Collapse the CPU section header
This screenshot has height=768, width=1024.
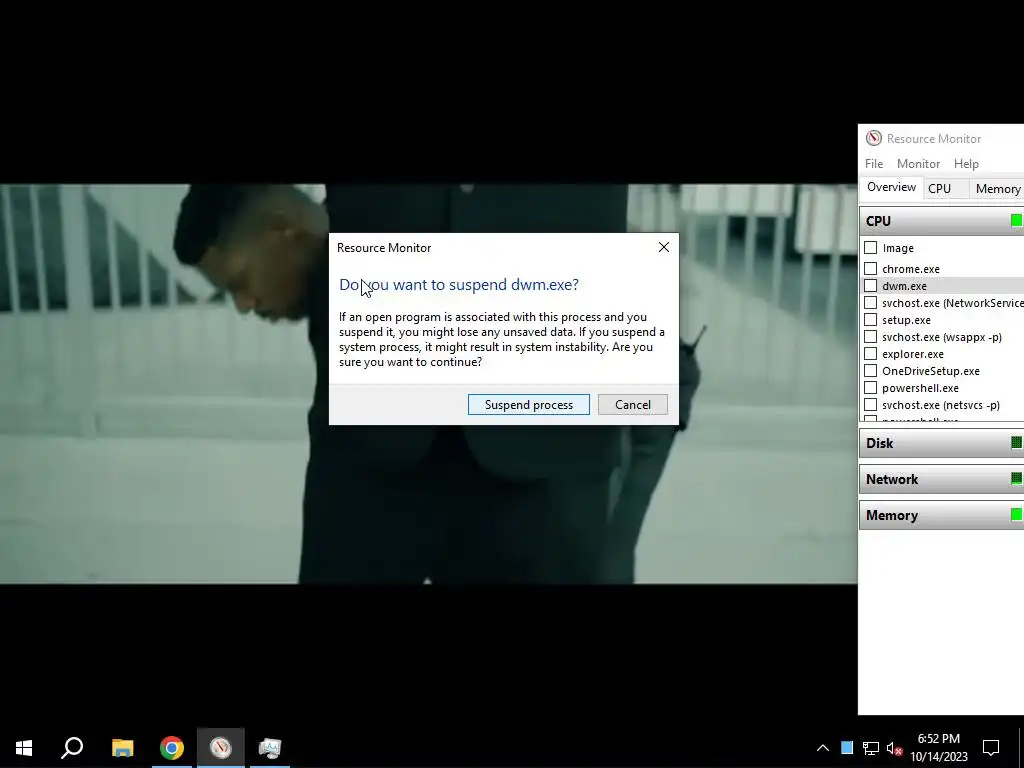click(x=942, y=221)
